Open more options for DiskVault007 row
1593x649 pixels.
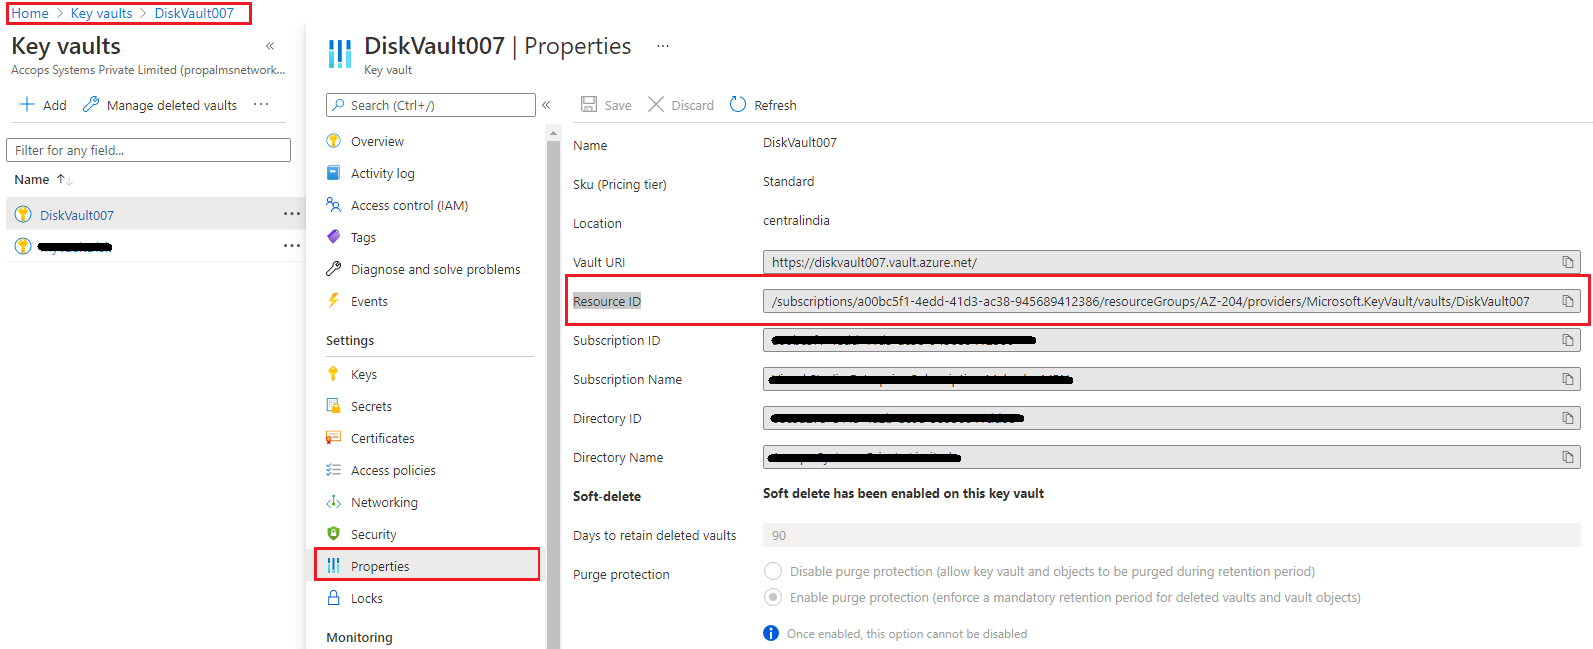291,214
